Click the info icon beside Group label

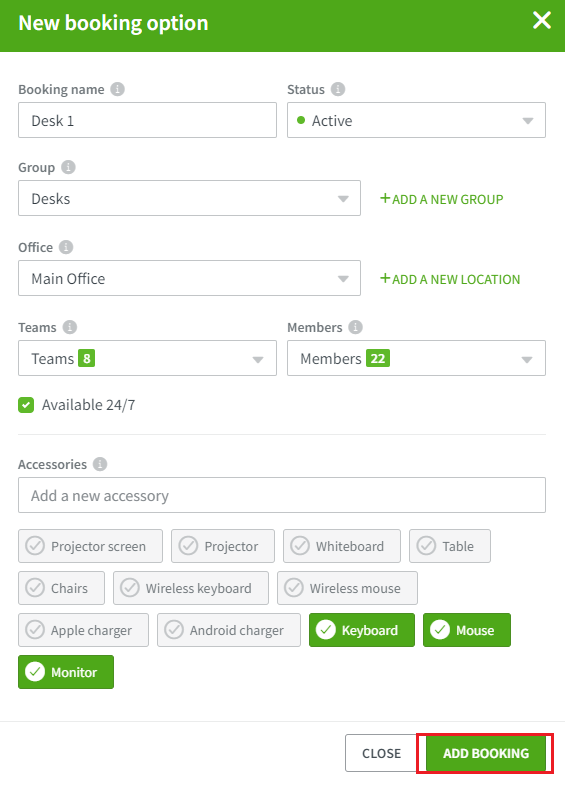[x=68, y=167]
